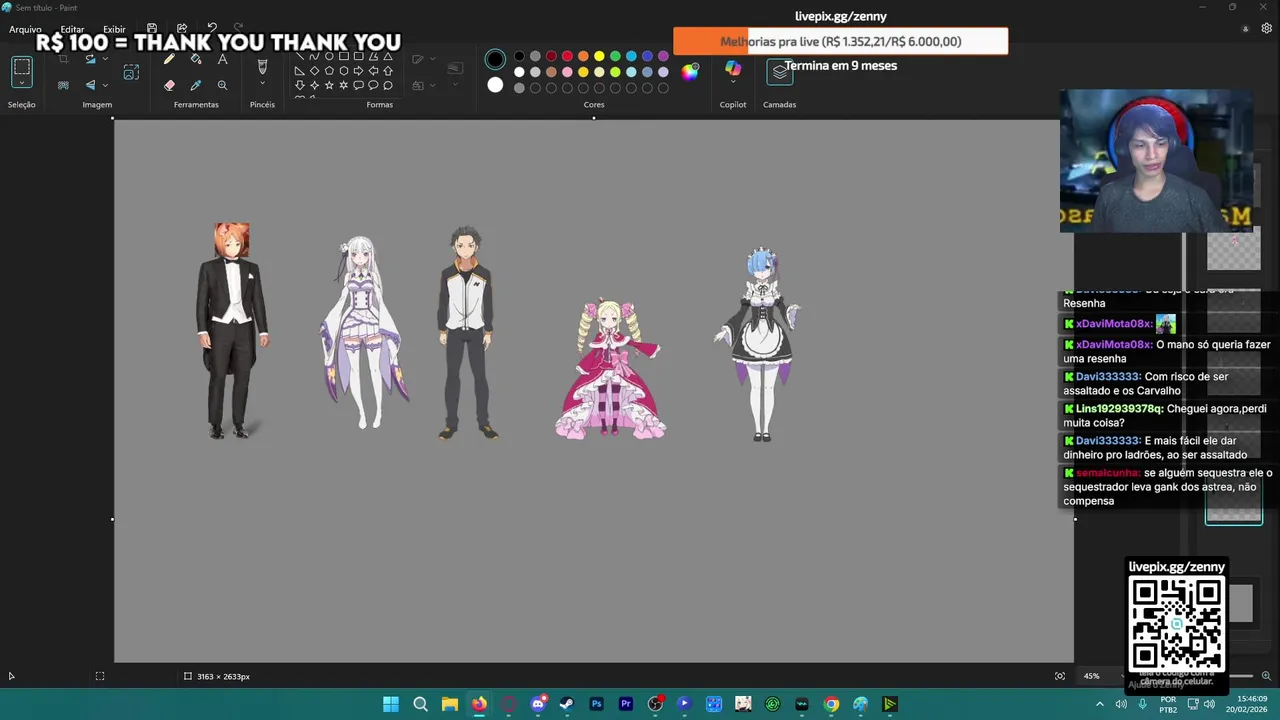Image resolution: width=1280 pixels, height=720 pixels.
Task: Open the Camadas layers panel
Action: coord(780,72)
